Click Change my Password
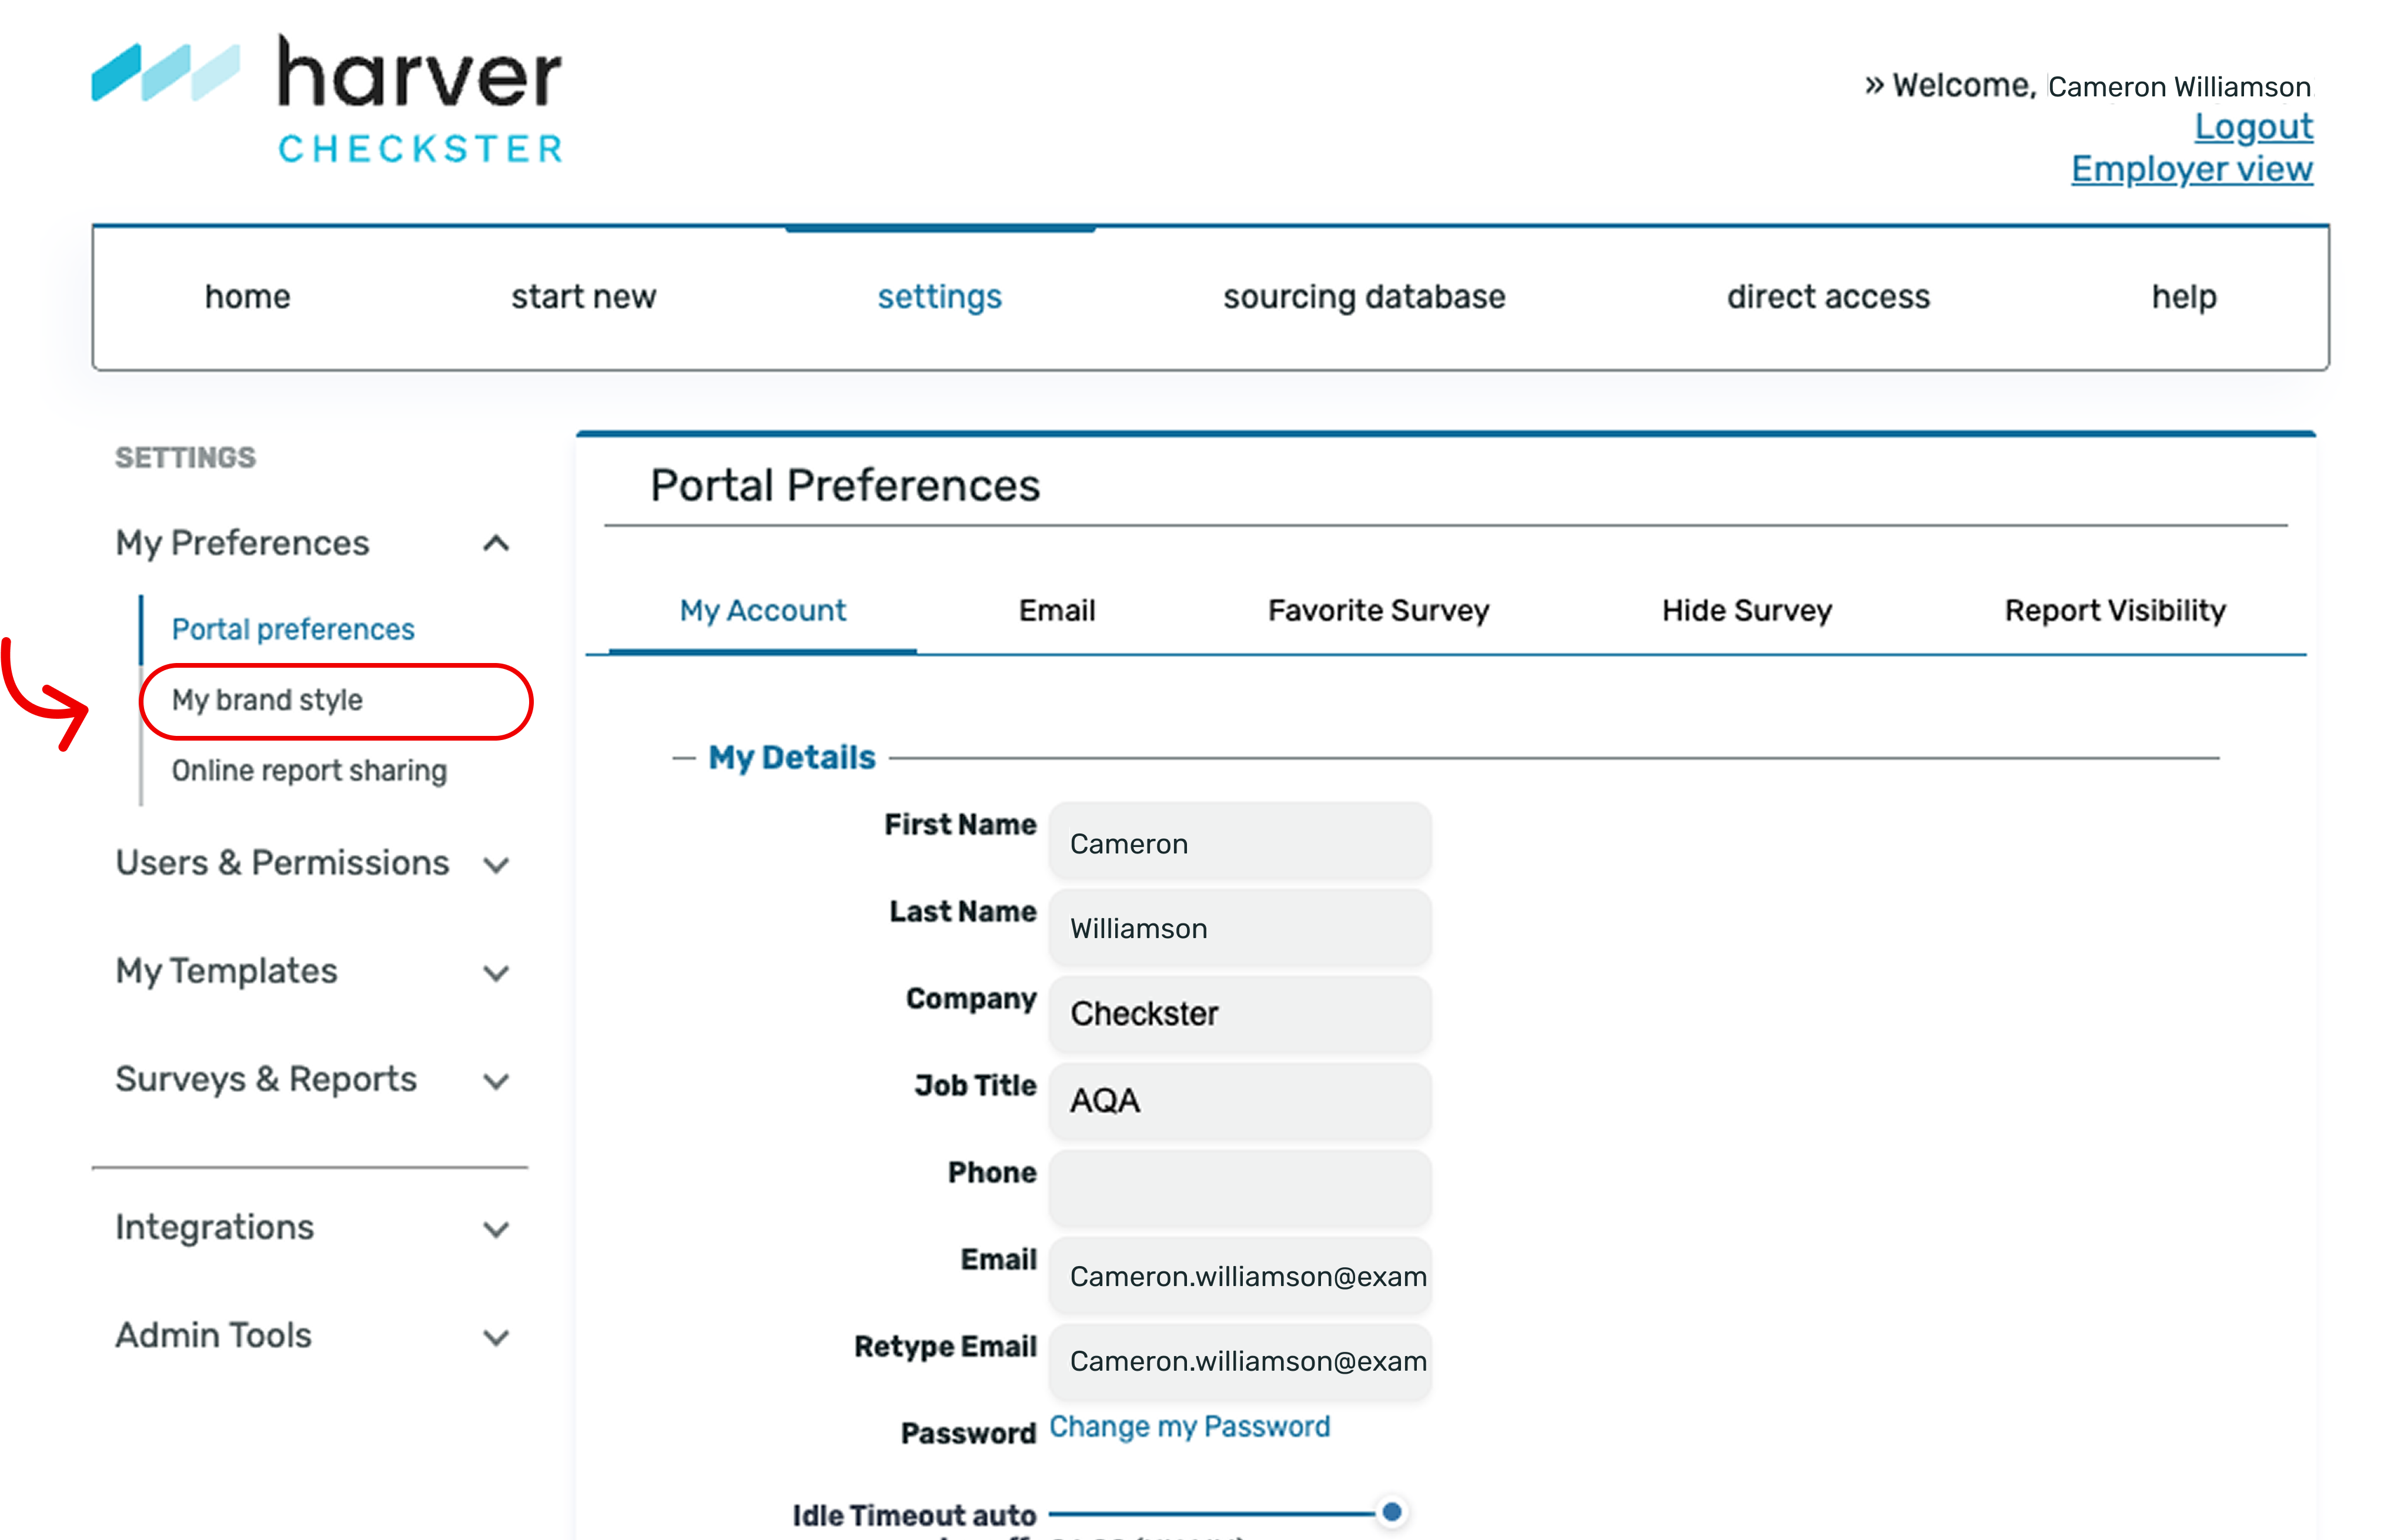Image resolution: width=2391 pixels, height=1540 pixels. (1189, 1426)
